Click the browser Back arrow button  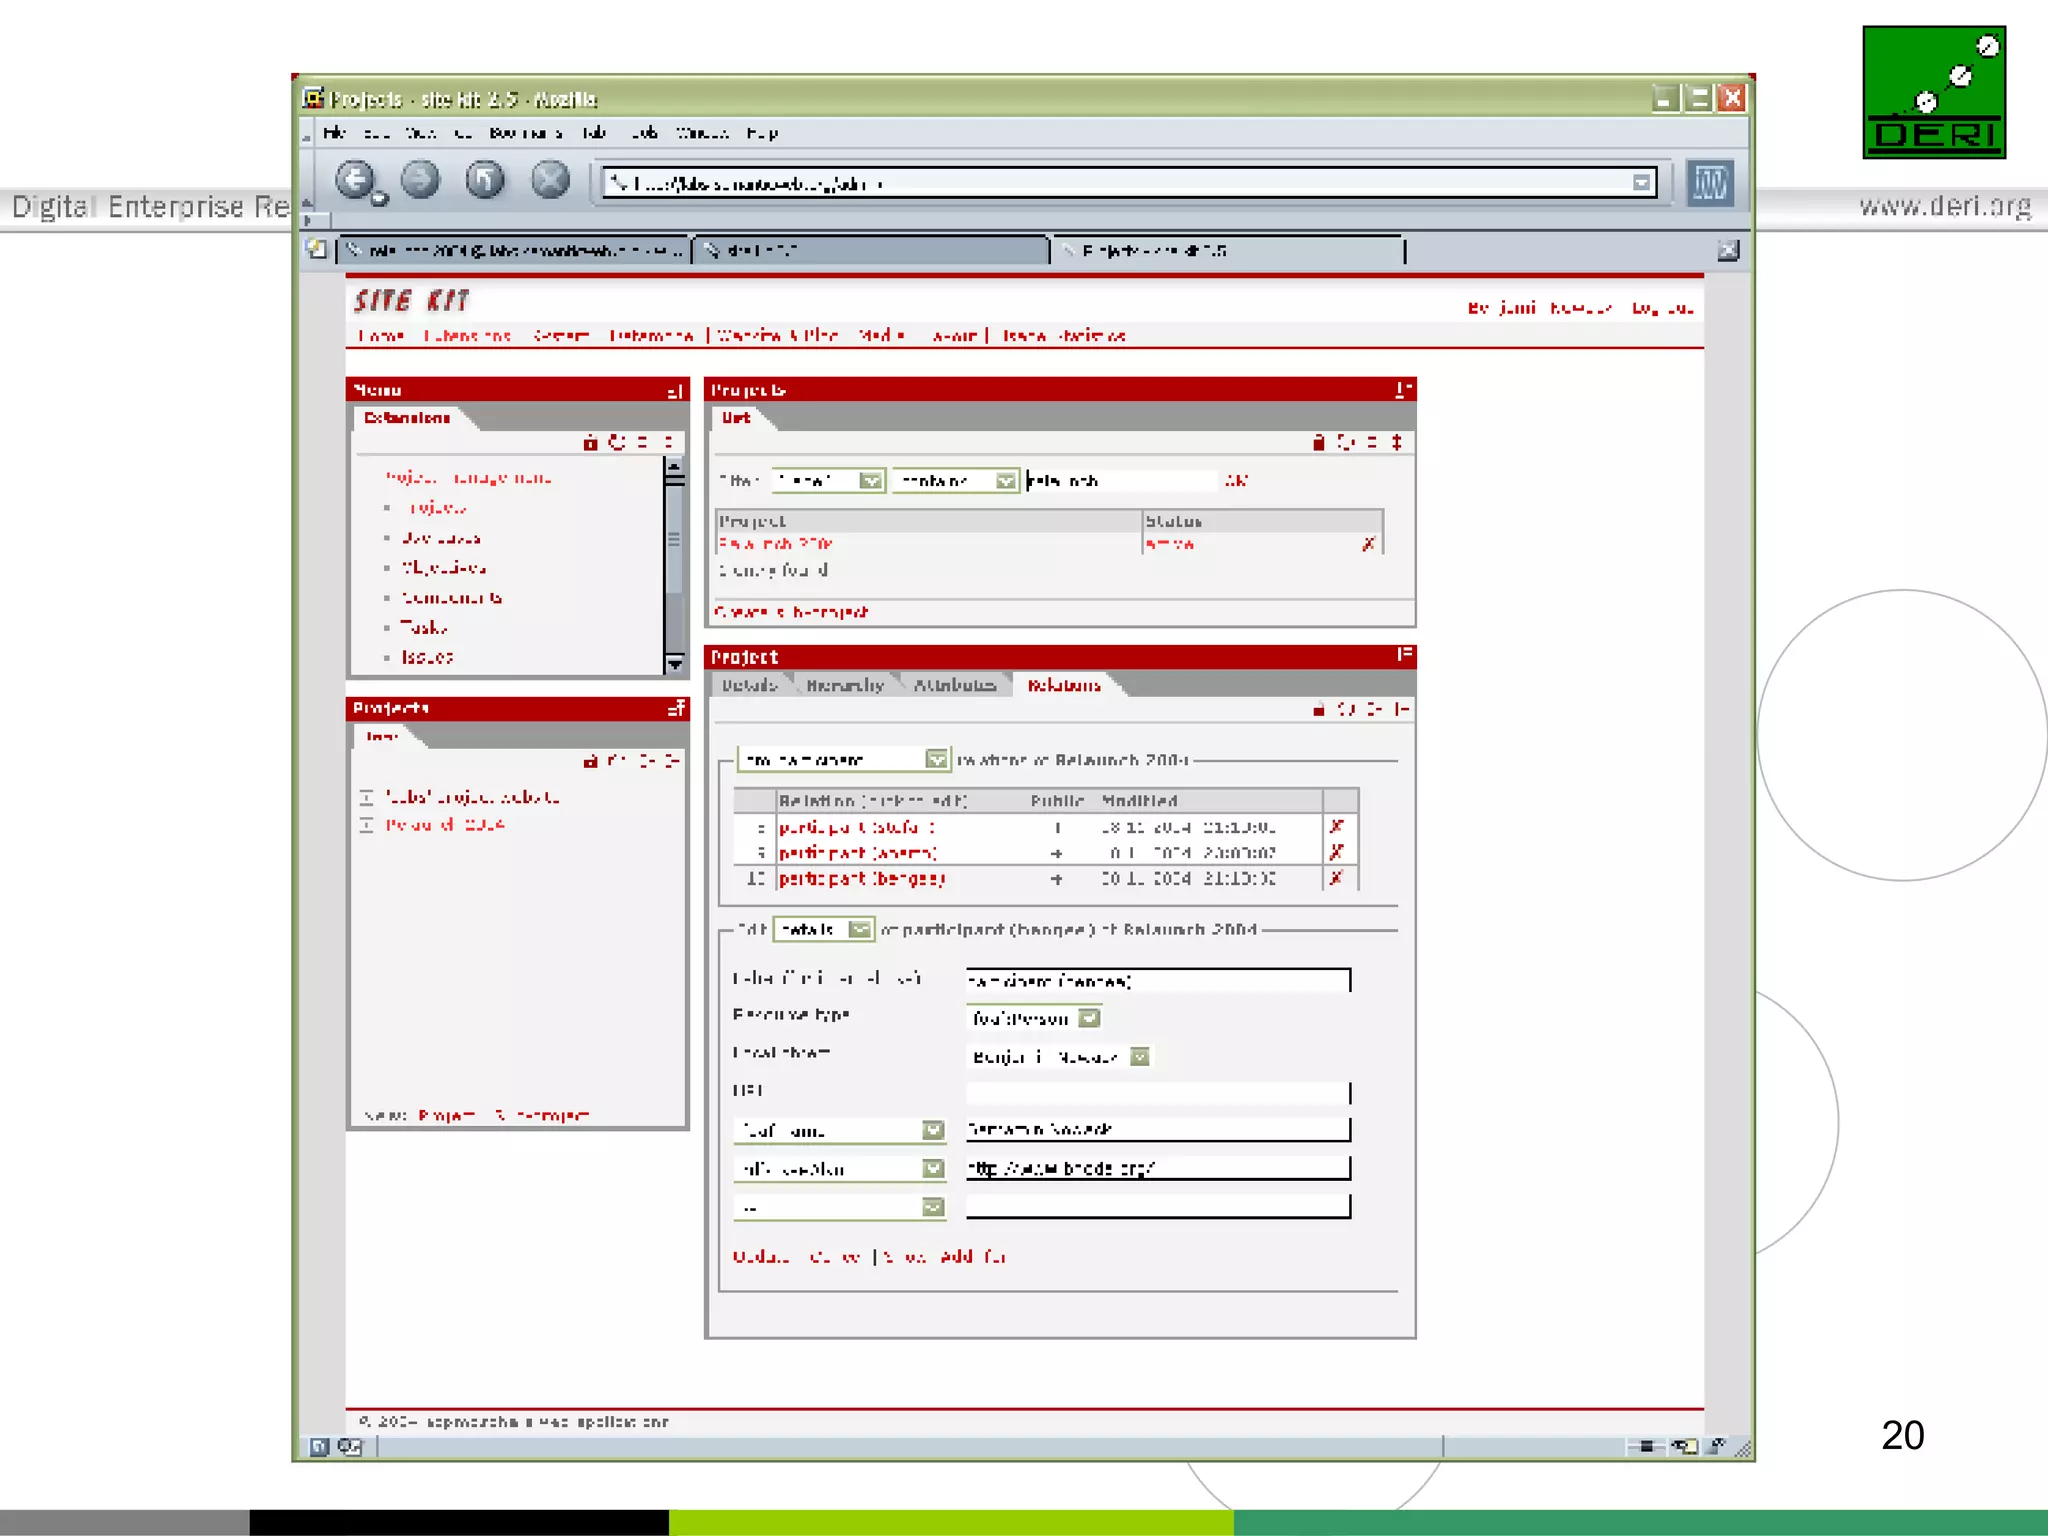(355, 181)
